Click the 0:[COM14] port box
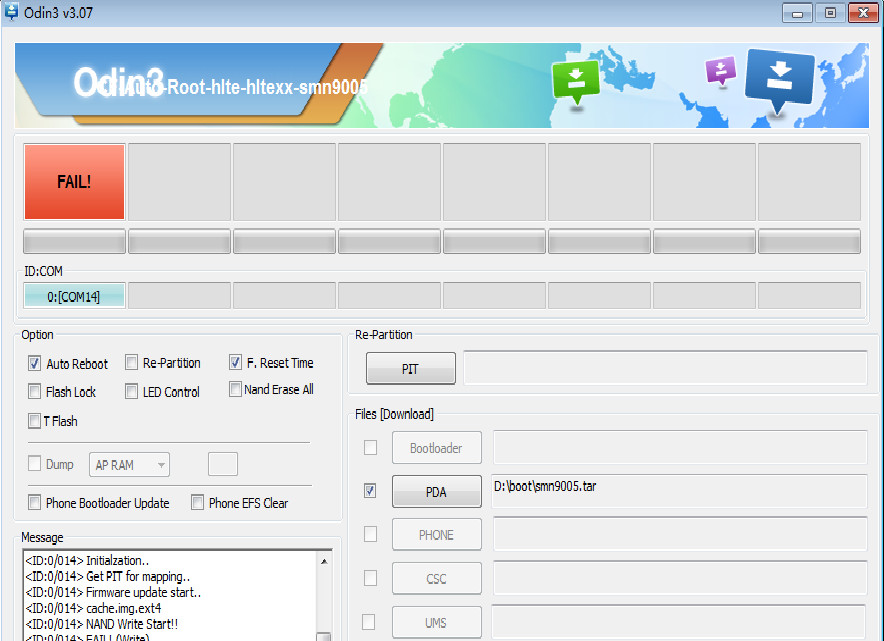 coord(74,296)
